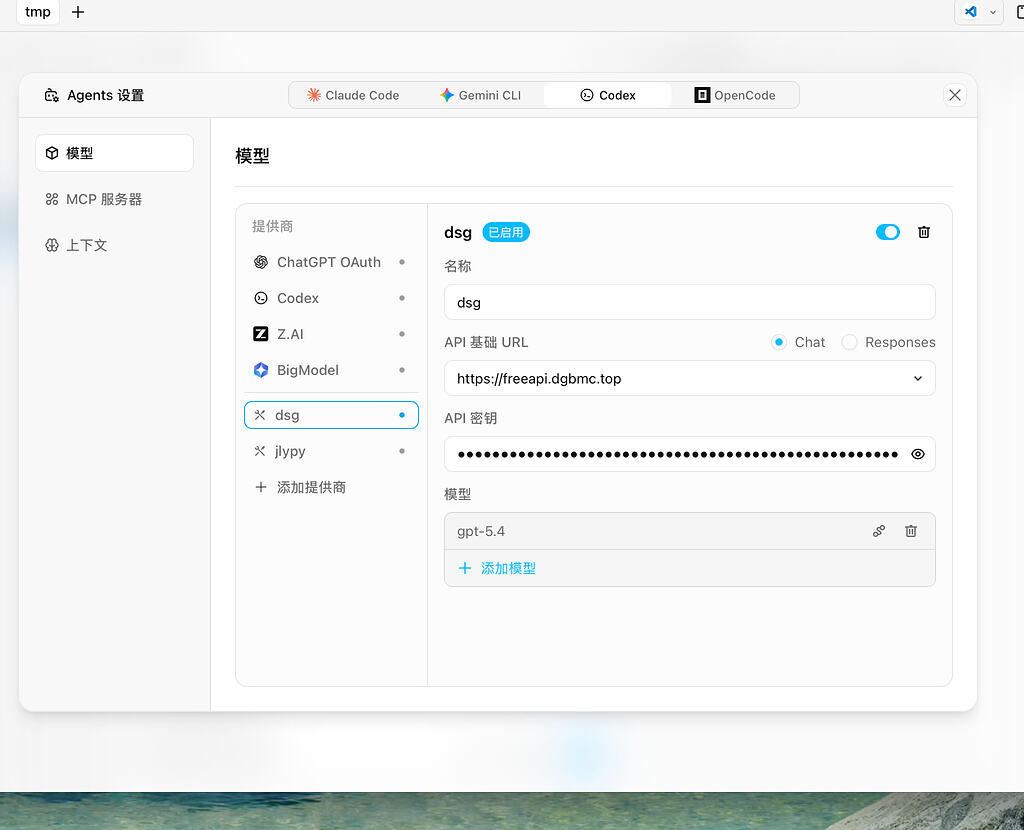
Task: Click the status dot beside ChatGPT OAuth
Action: point(402,262)
